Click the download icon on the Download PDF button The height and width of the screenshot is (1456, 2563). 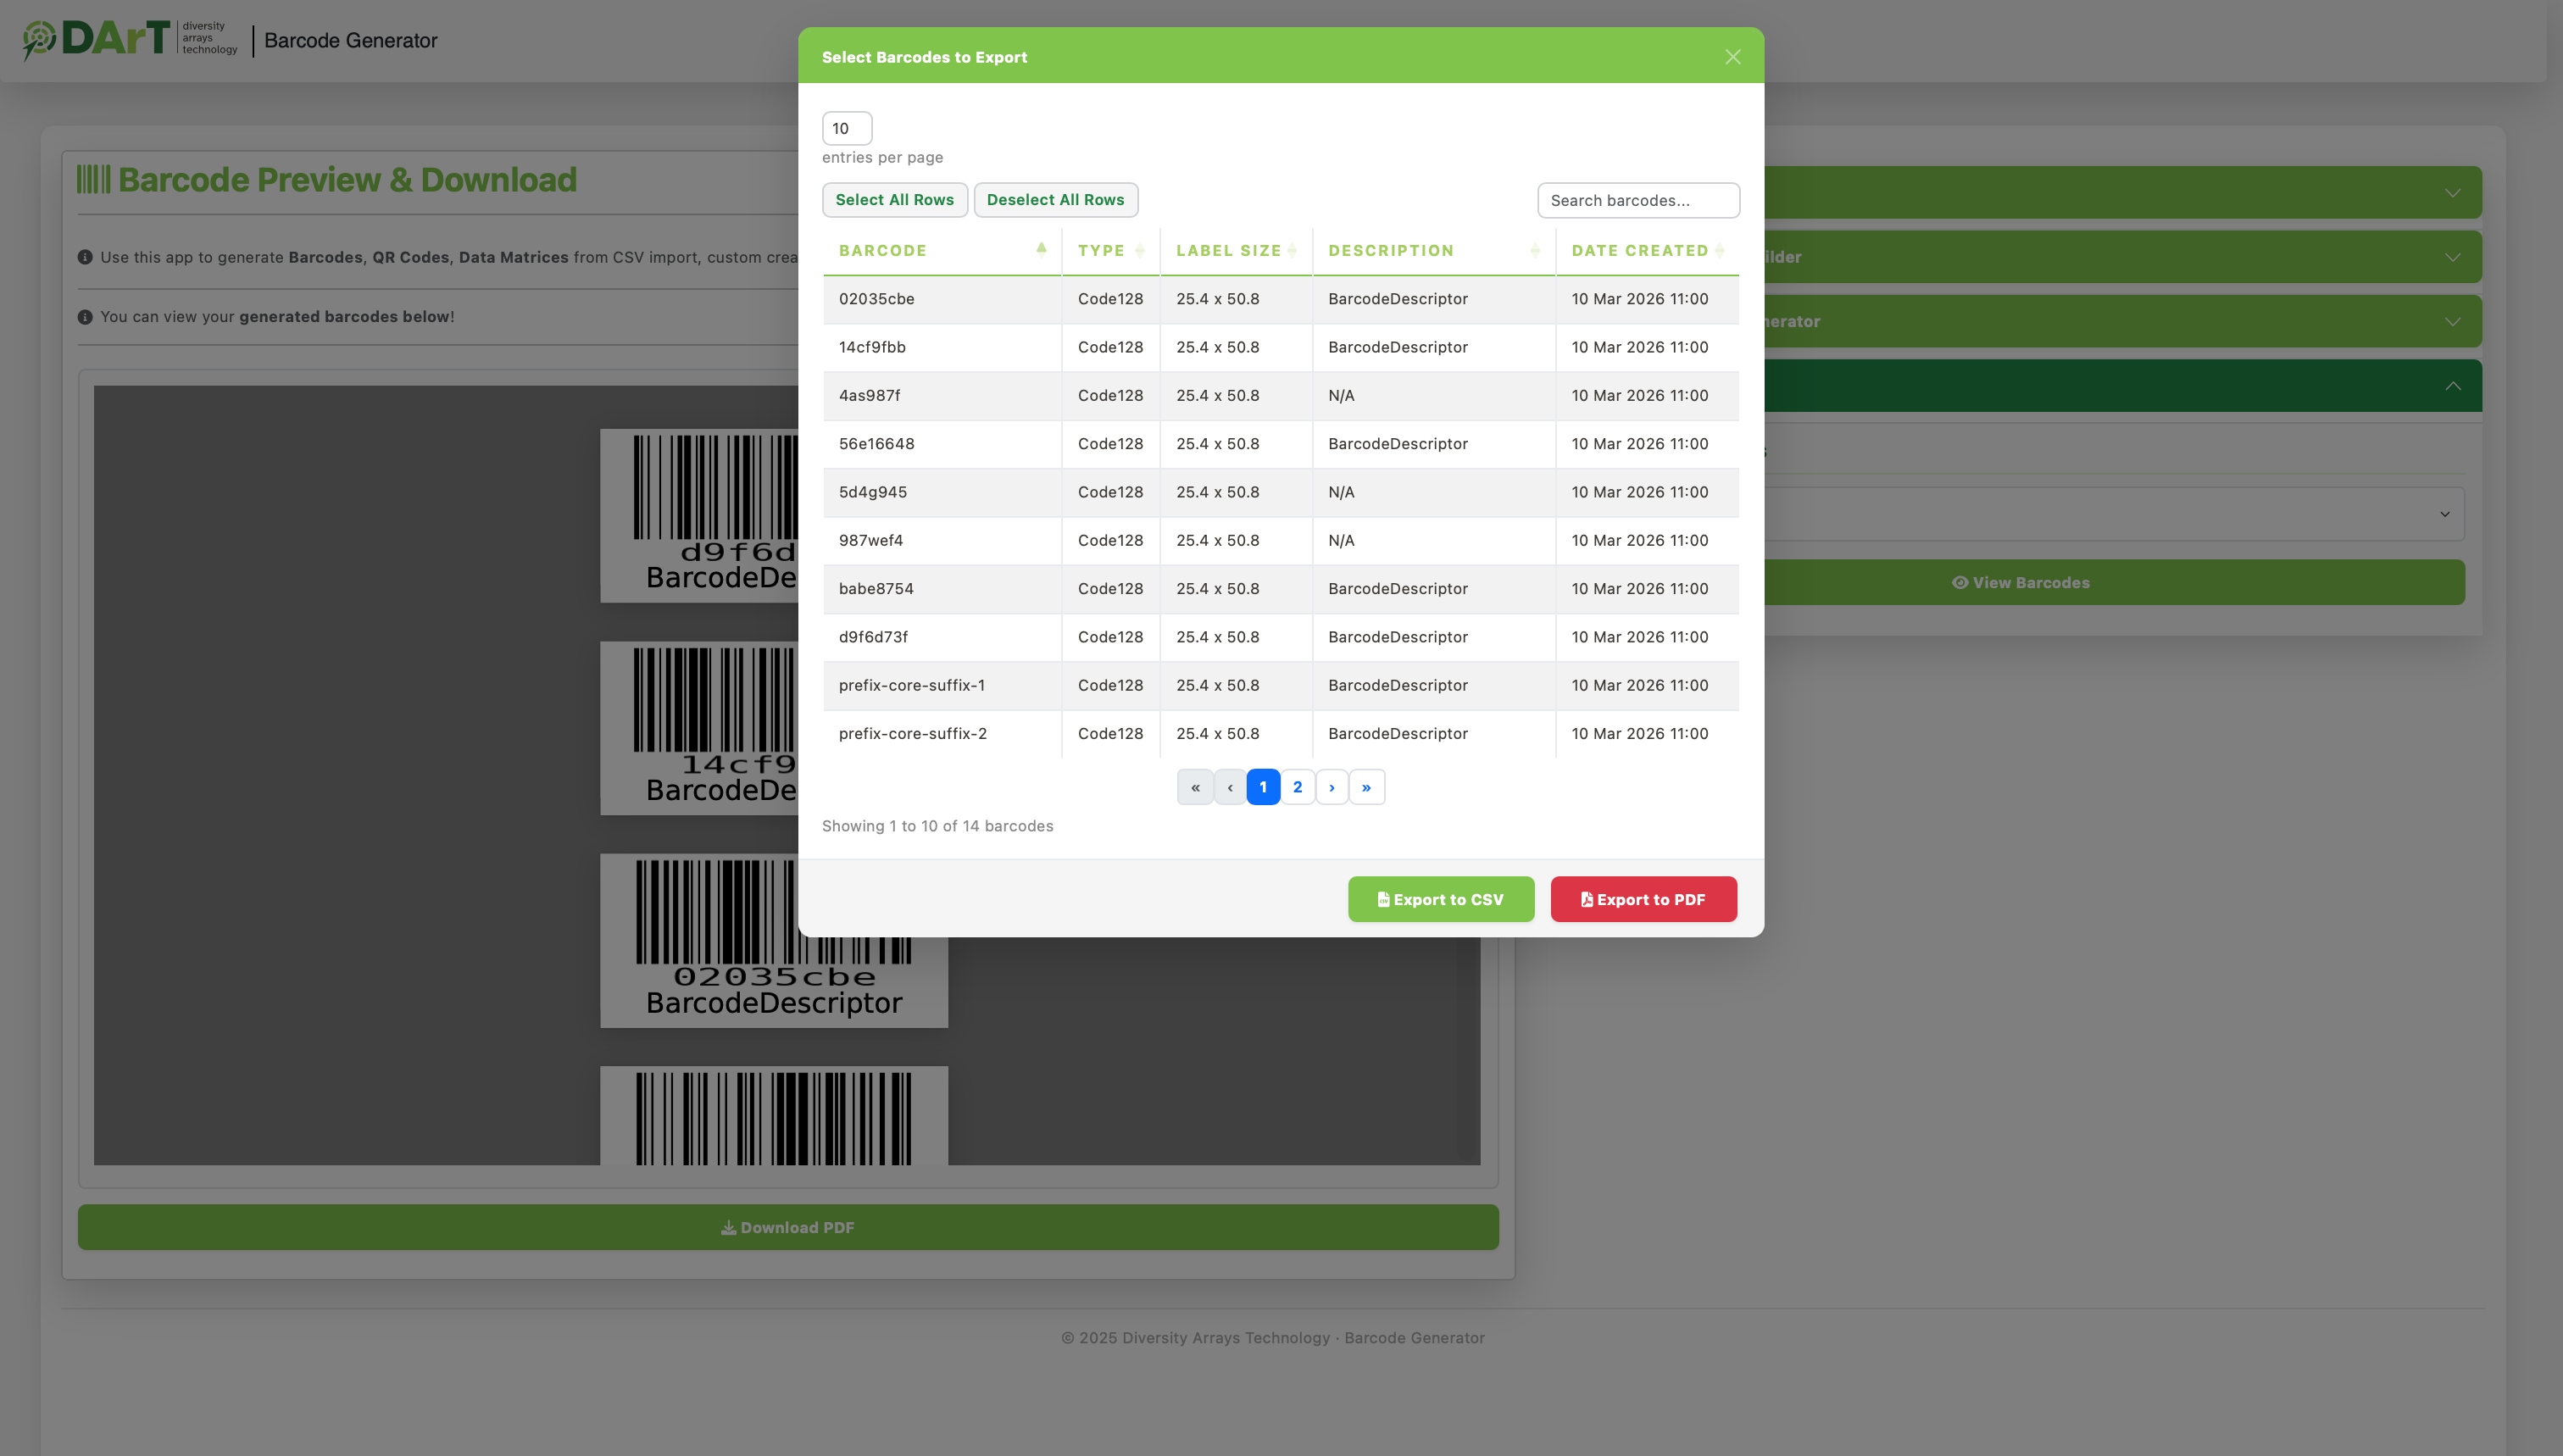728,1227
